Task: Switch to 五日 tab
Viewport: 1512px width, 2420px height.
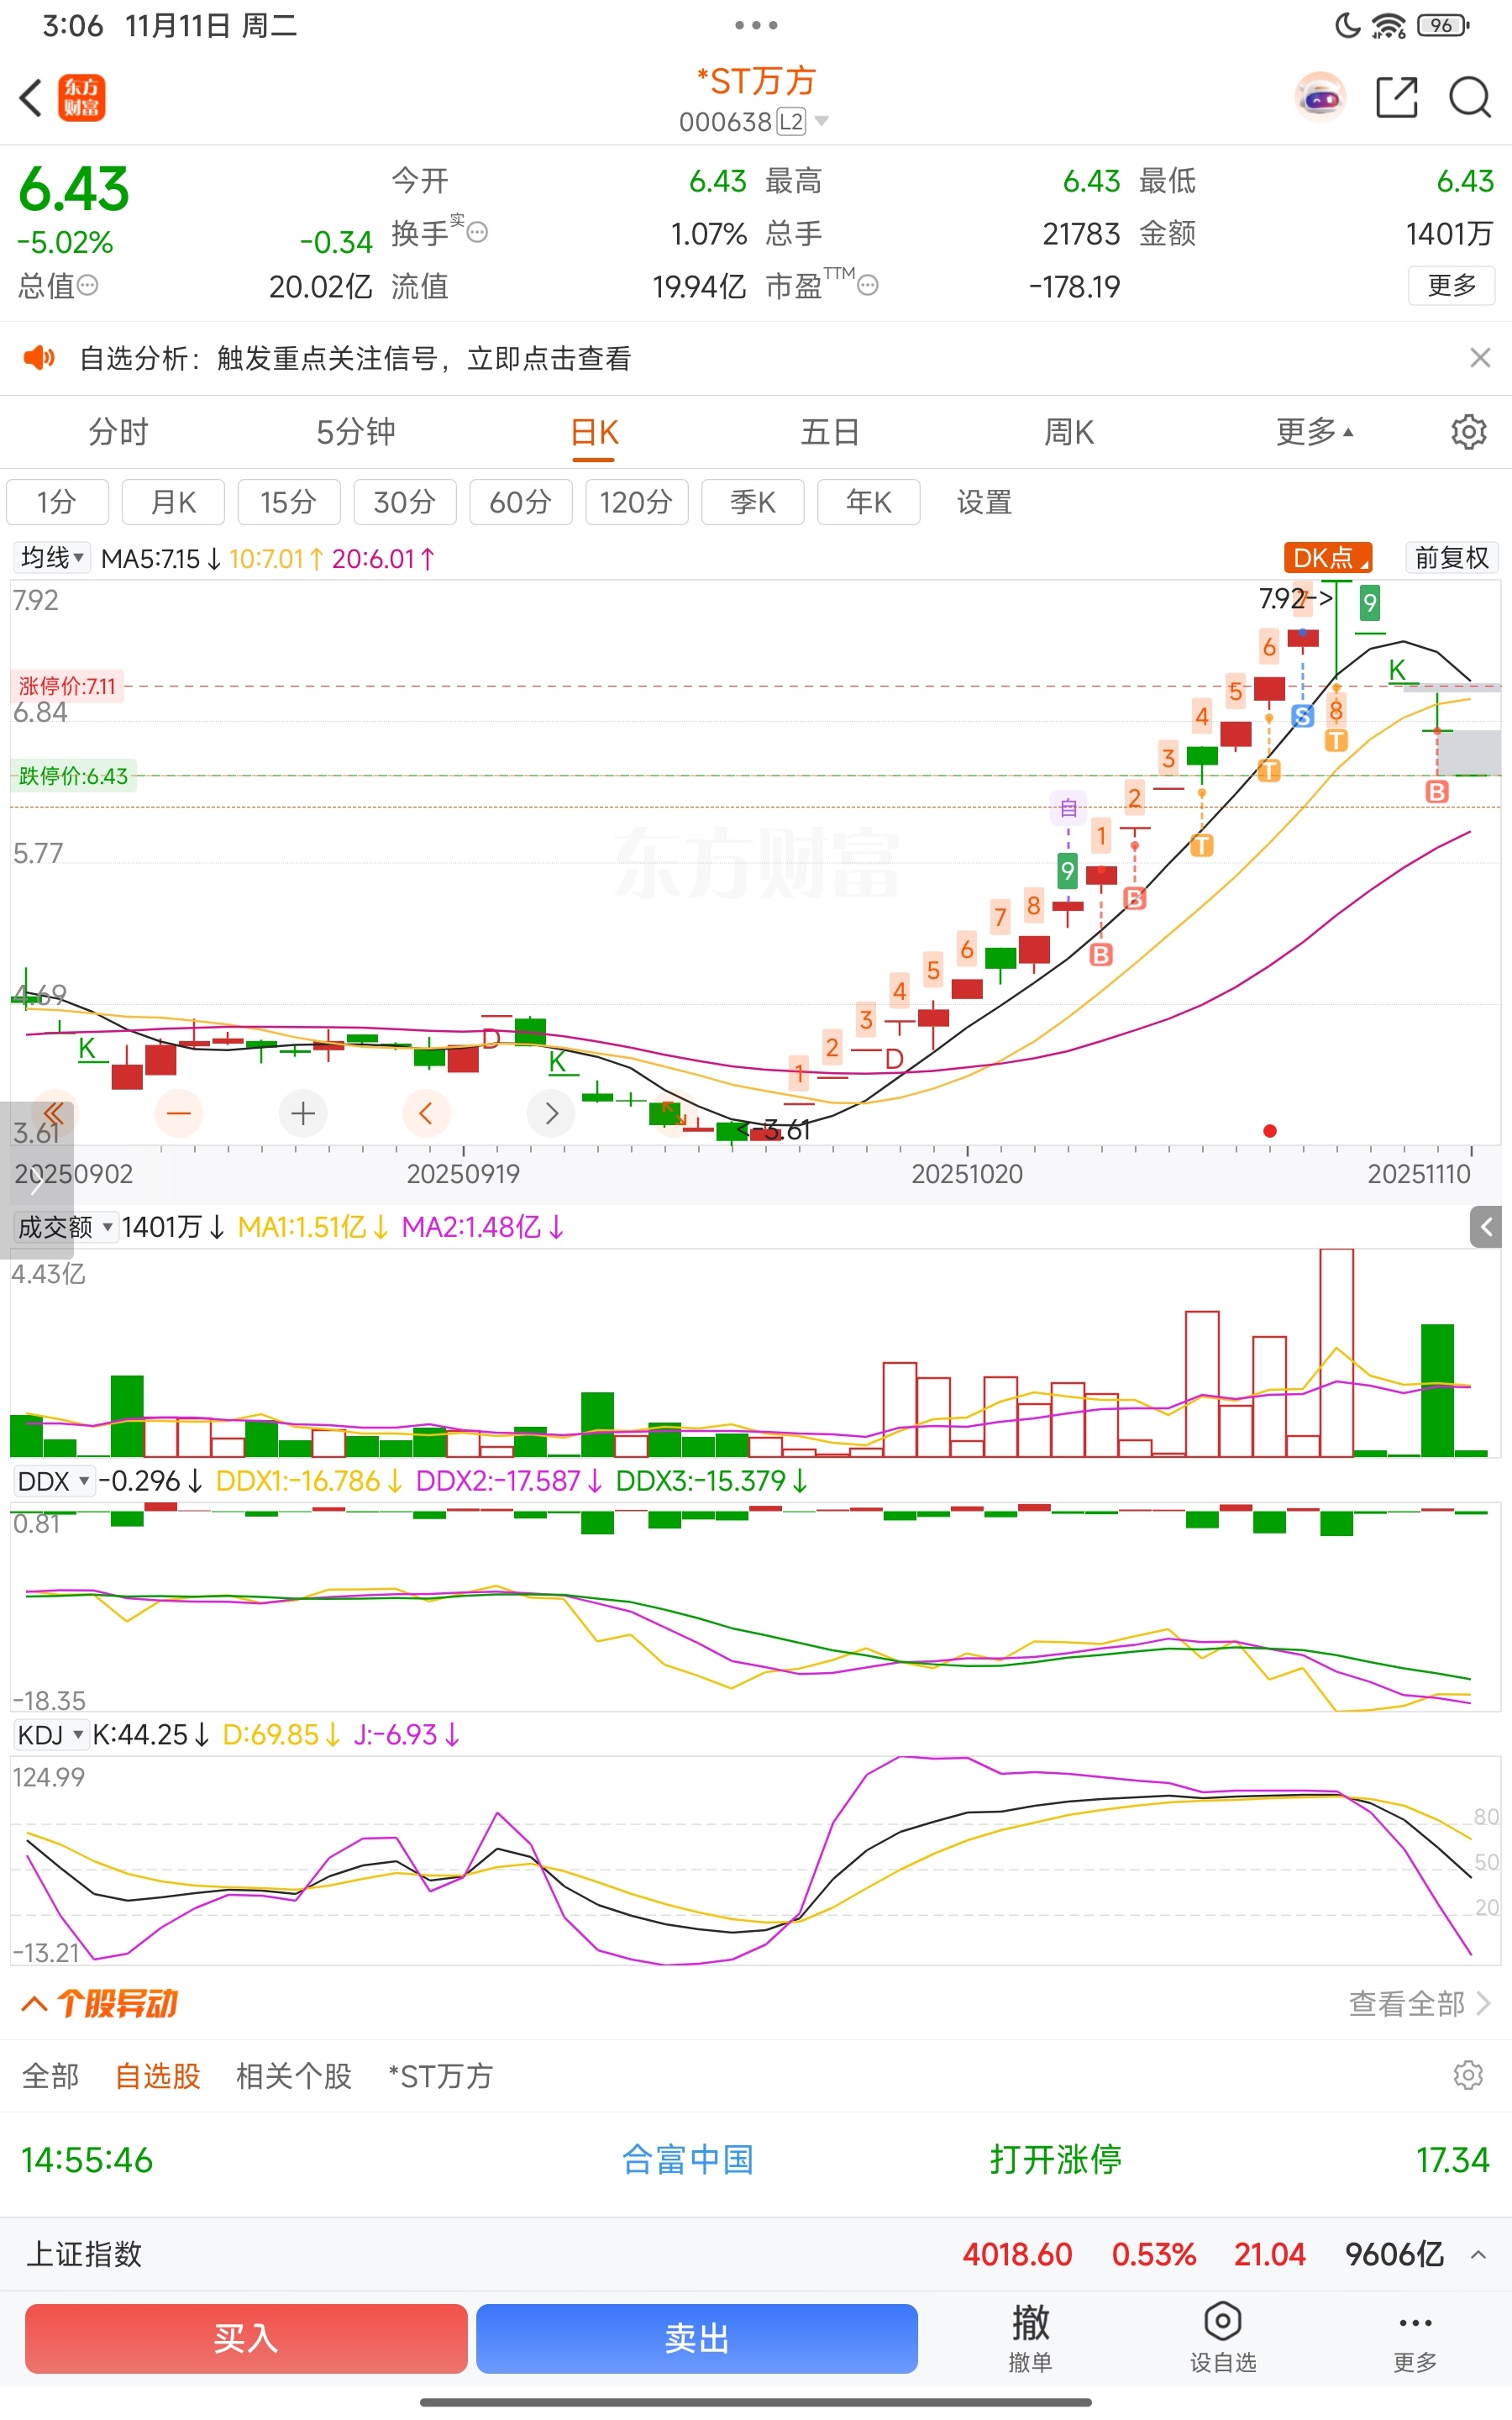Action: [830, 432]
